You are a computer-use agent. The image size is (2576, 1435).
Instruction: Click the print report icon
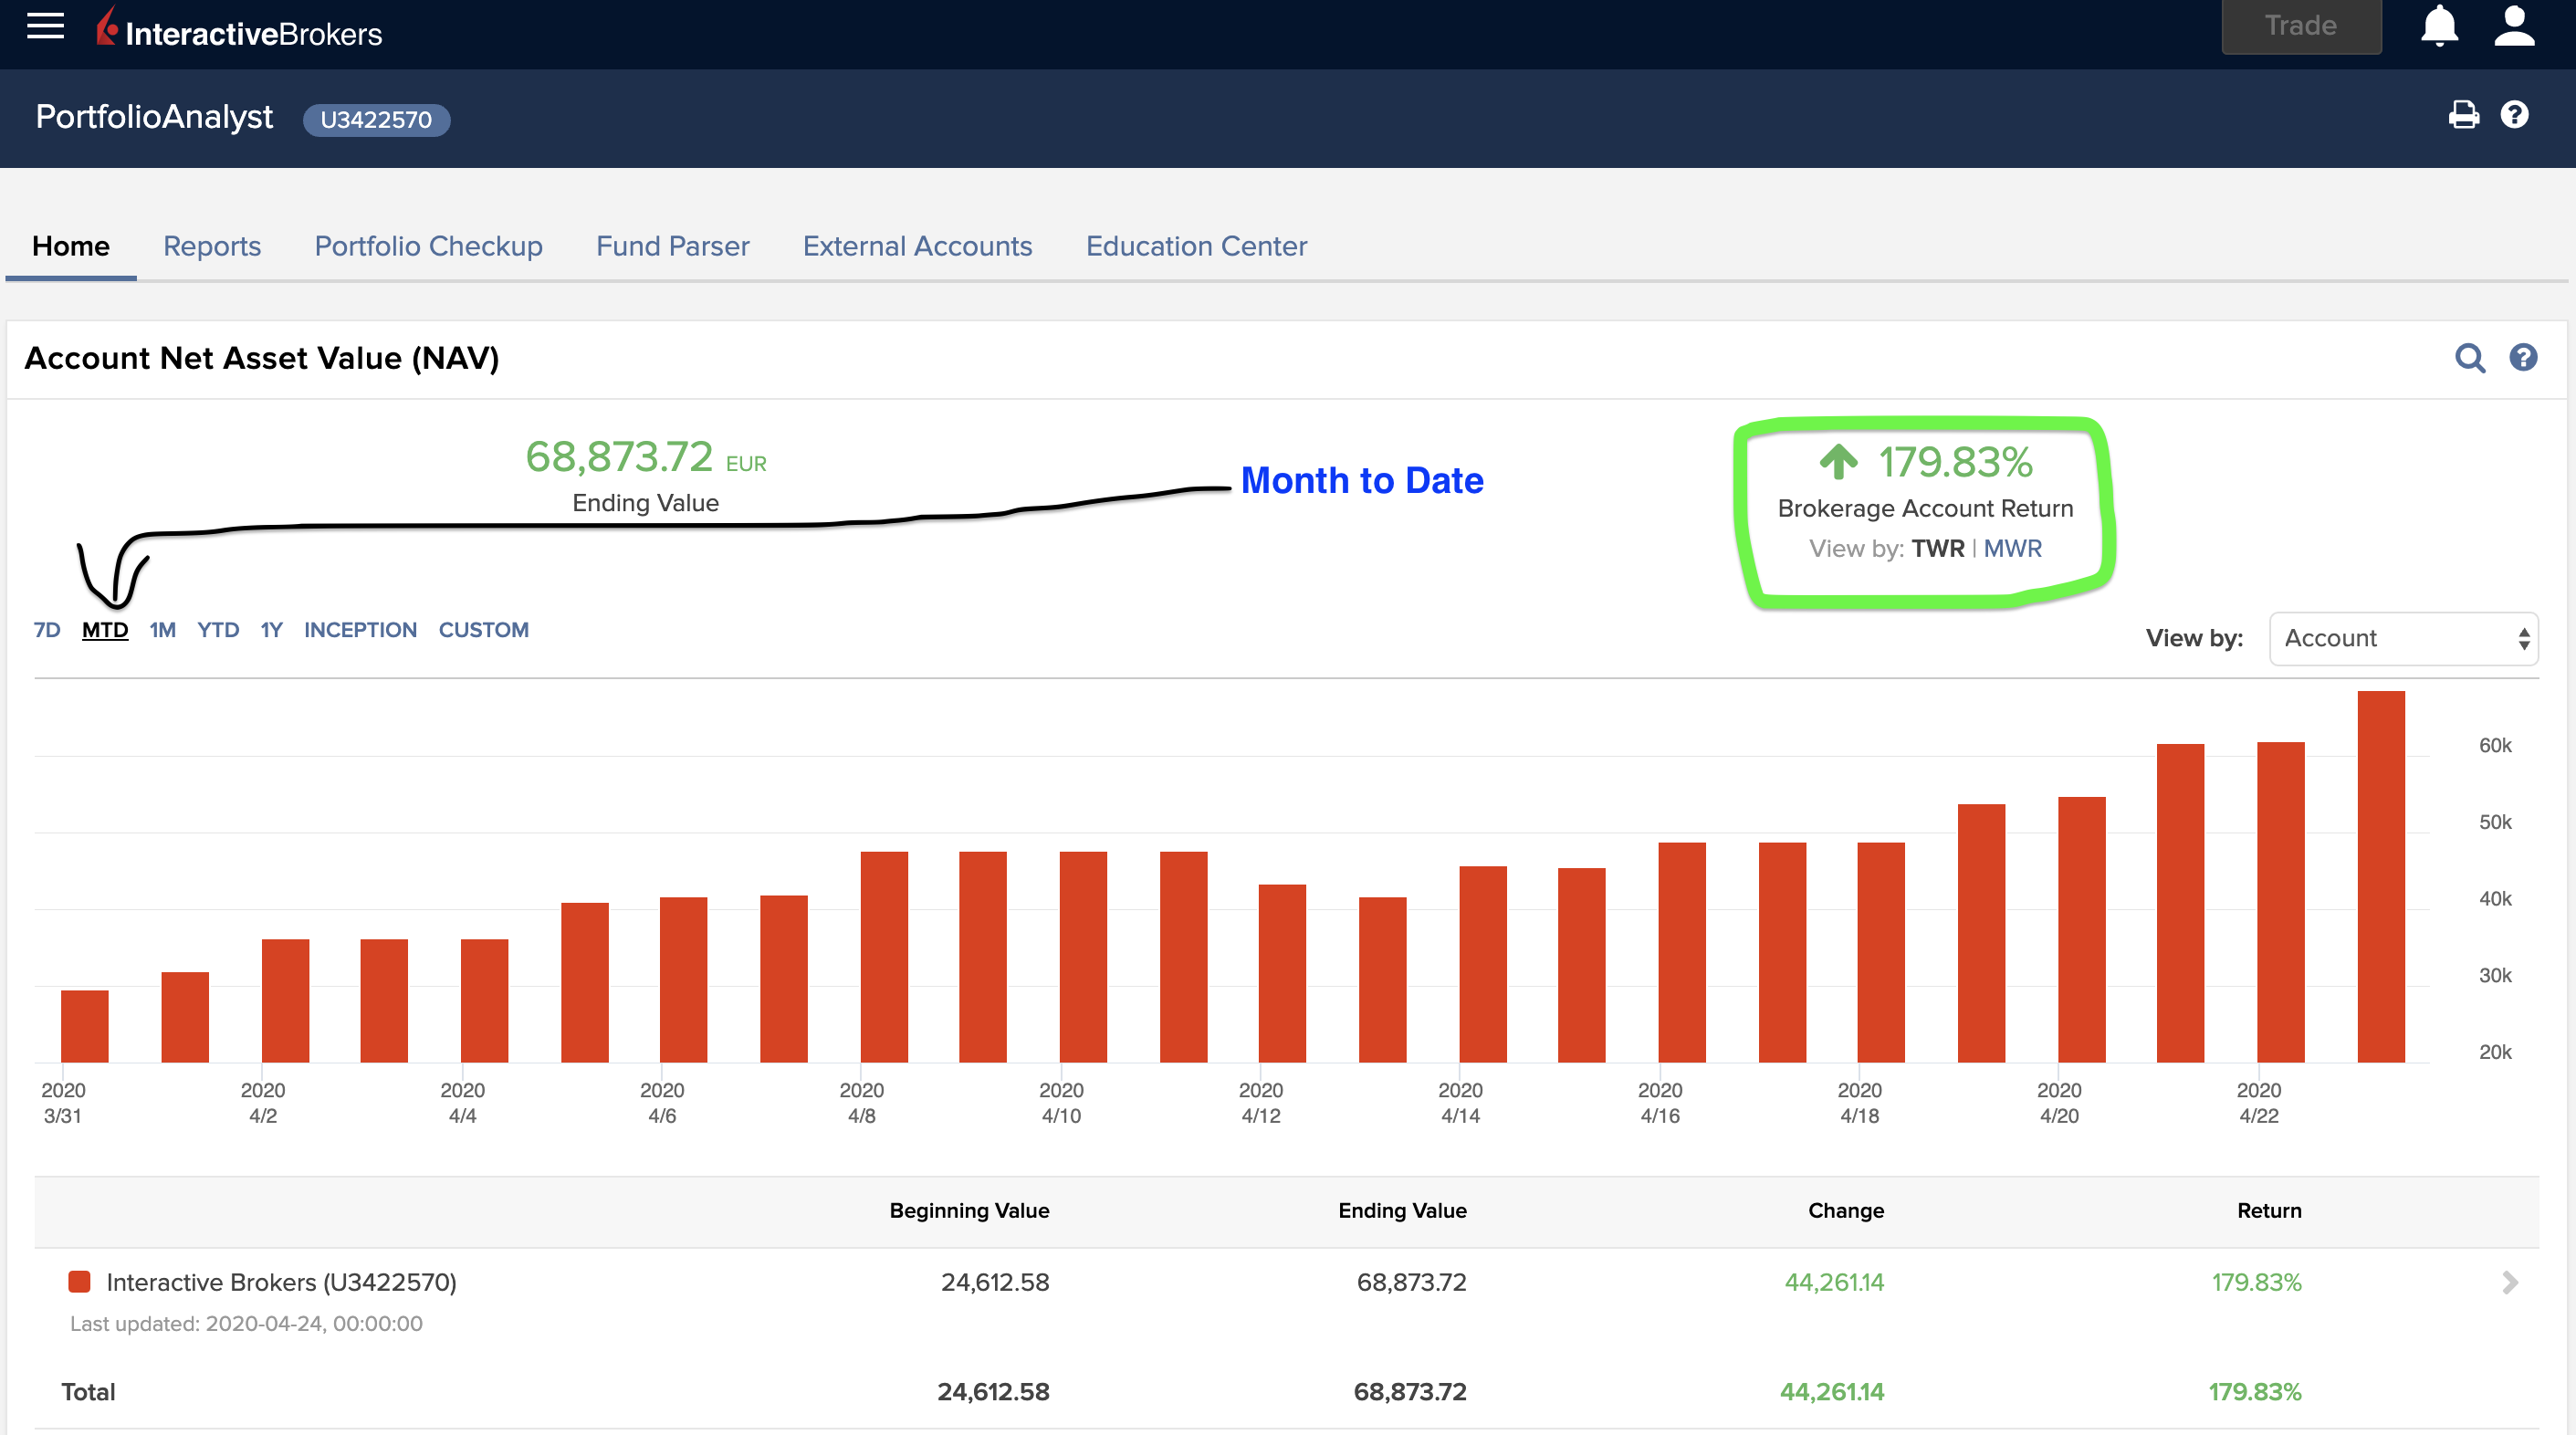click(x=2463, y=116)
